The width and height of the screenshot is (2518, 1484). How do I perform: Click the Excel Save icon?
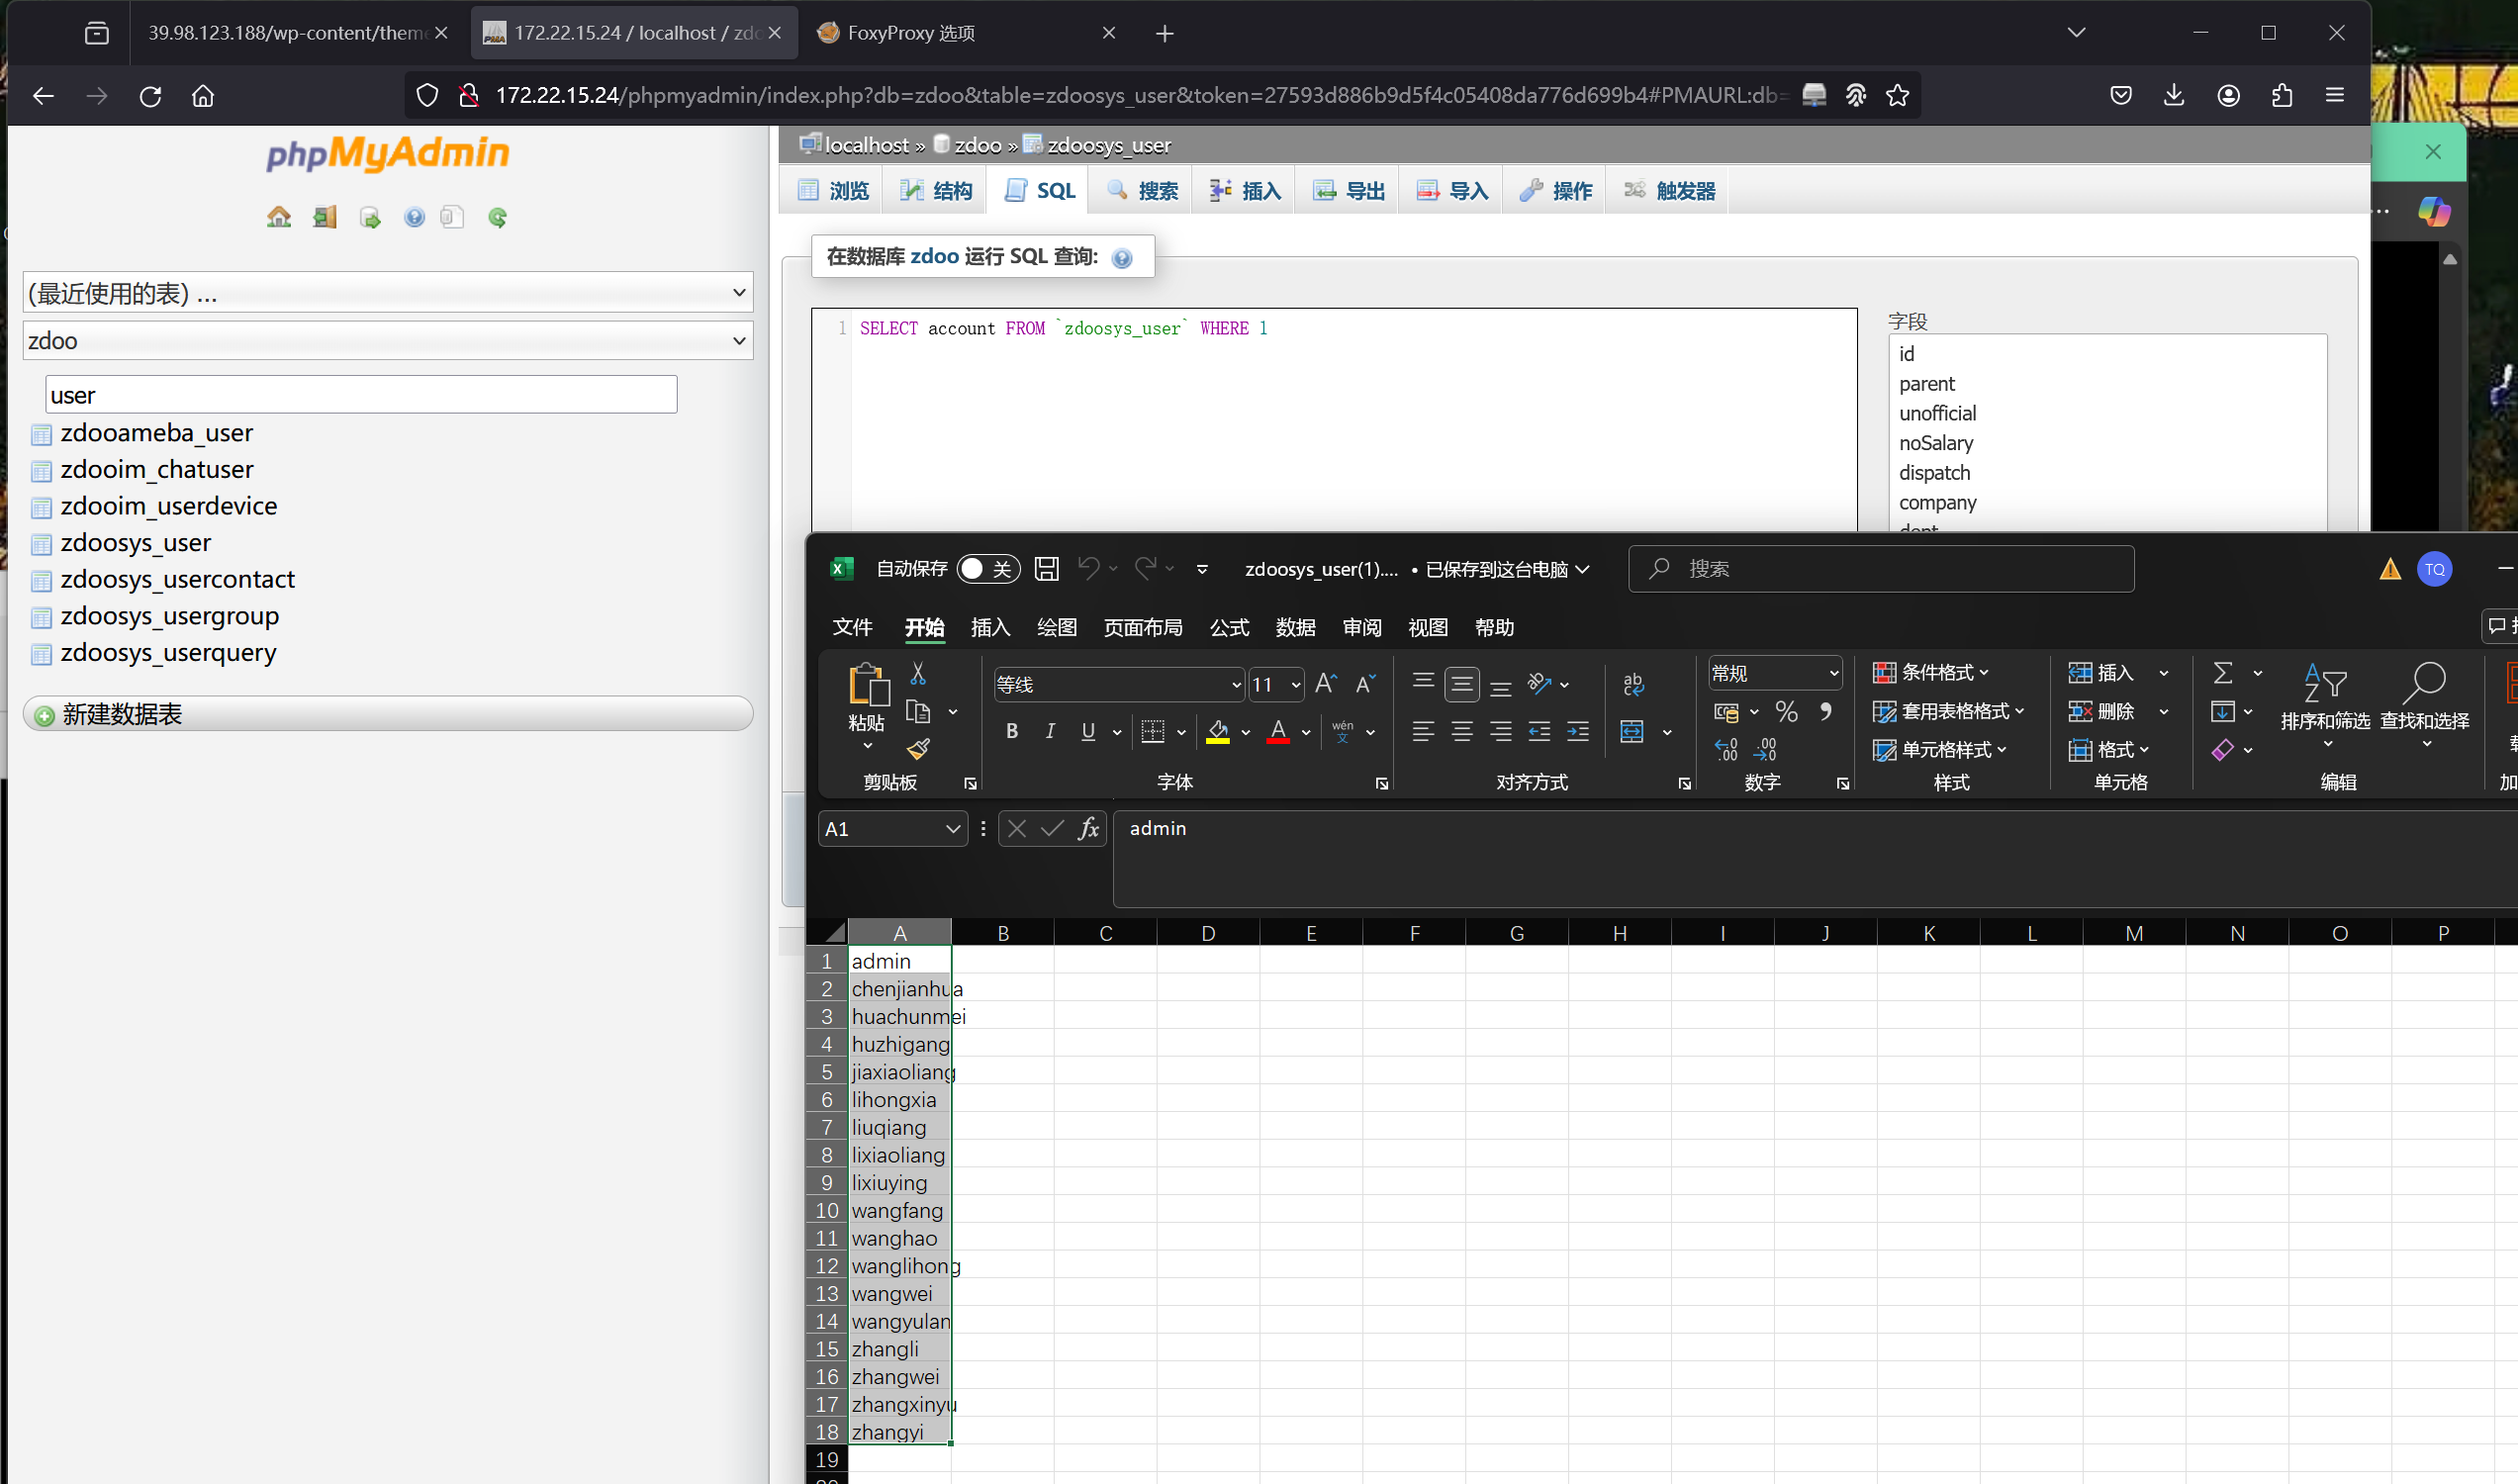click(x=1046, y=569)
